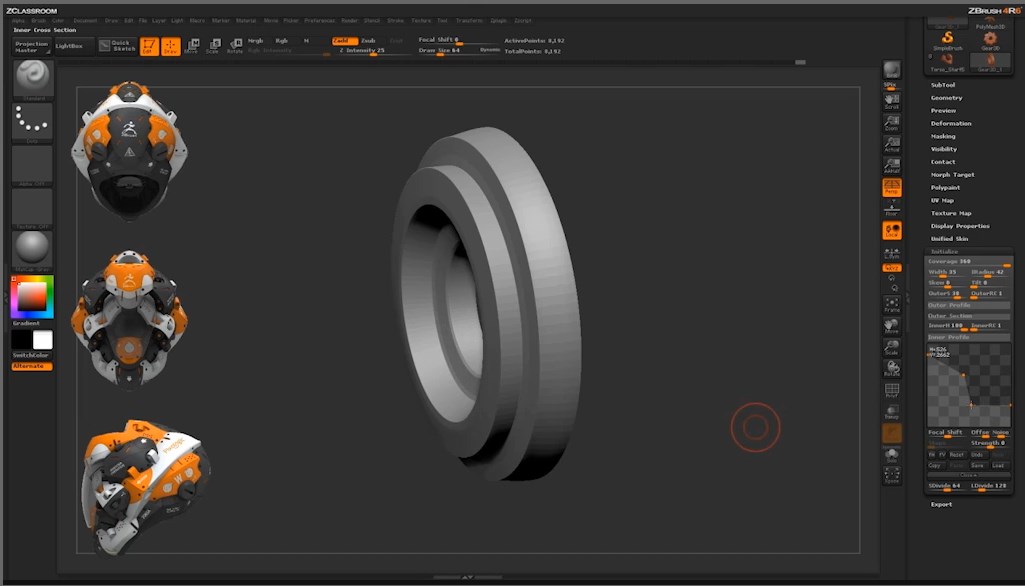This screenshot has height=586, width=1025.
Task: Toggle Local symmetry button
Action: pos(892,230)
